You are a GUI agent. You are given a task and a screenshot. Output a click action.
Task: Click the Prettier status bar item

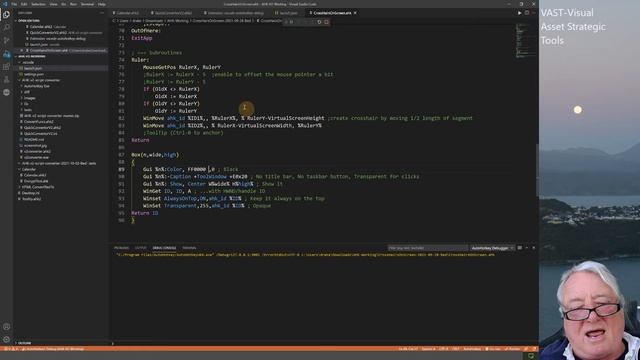[x=513, y=349]
